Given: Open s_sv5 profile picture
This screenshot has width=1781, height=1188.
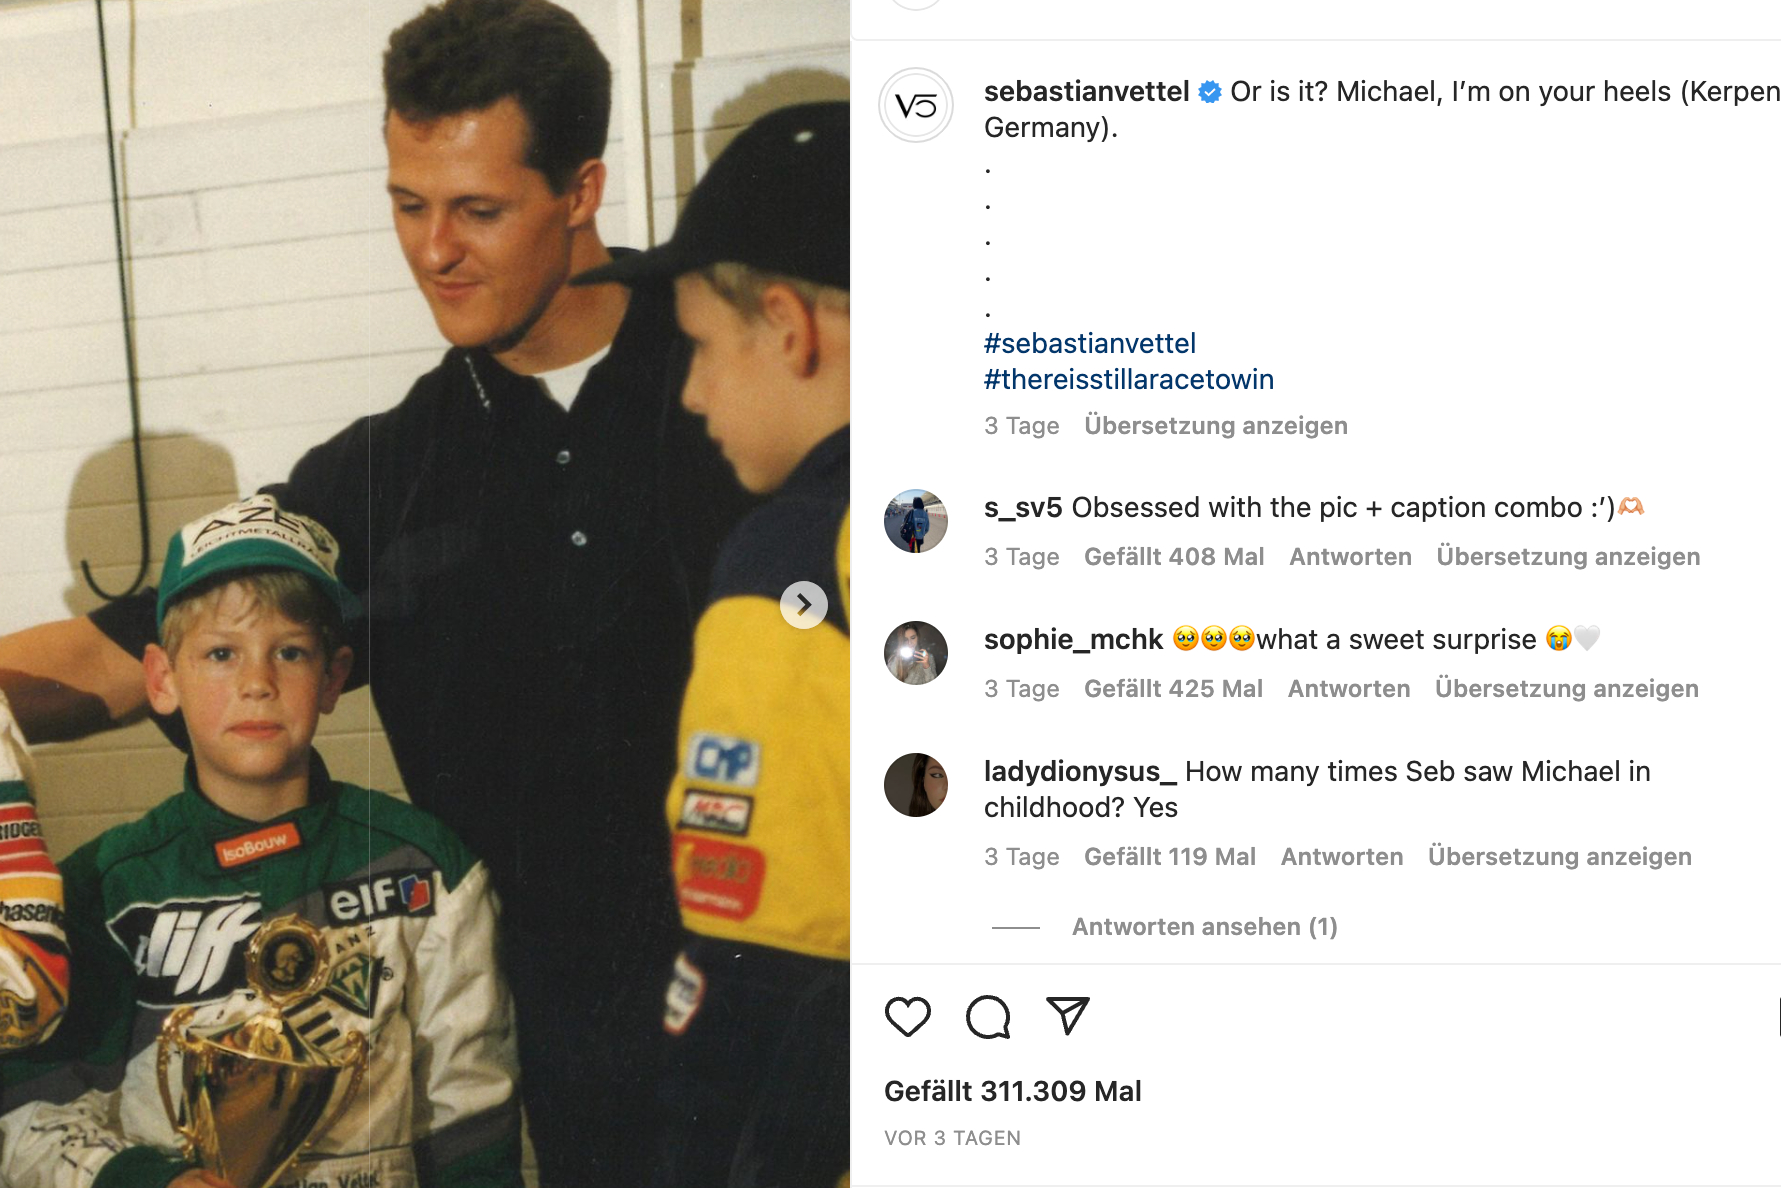Looking at the screenshot, I should pos(916,521).
